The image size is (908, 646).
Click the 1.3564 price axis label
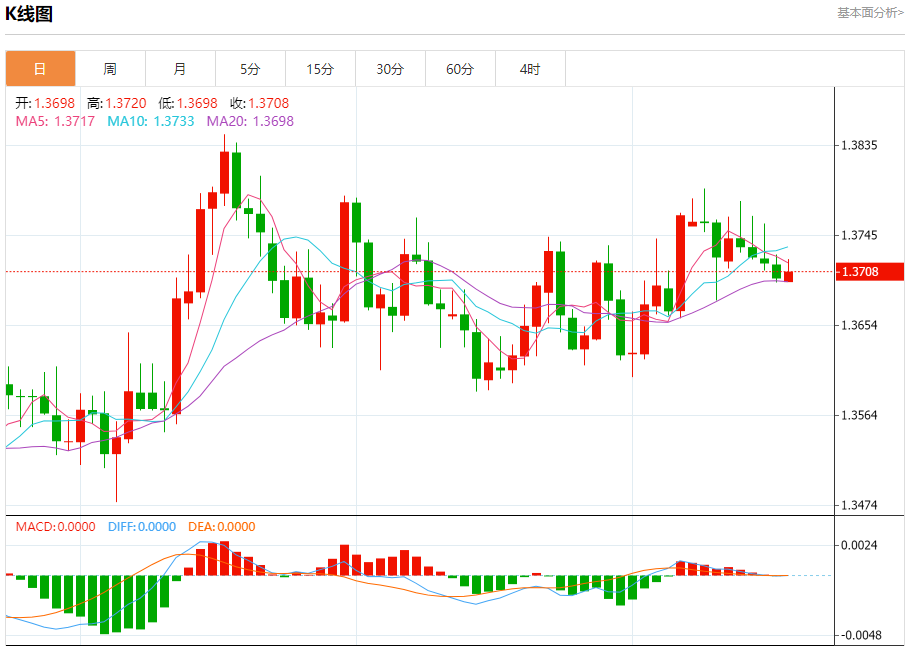[859, 415]
